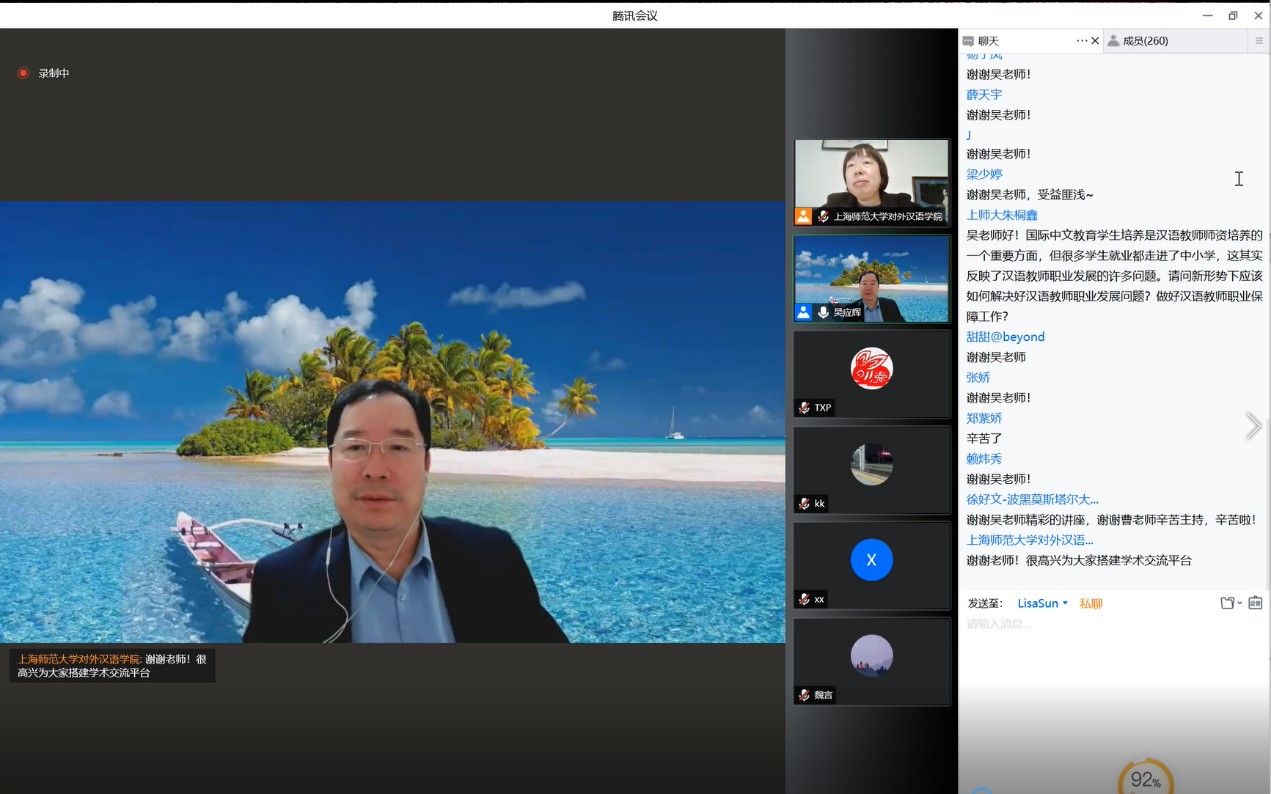The height and width of the screenshot is (794, 1271).
Task: Click the muted microphone icon on TXP tile
Action: pyautogui.click(x=804, y=408)
